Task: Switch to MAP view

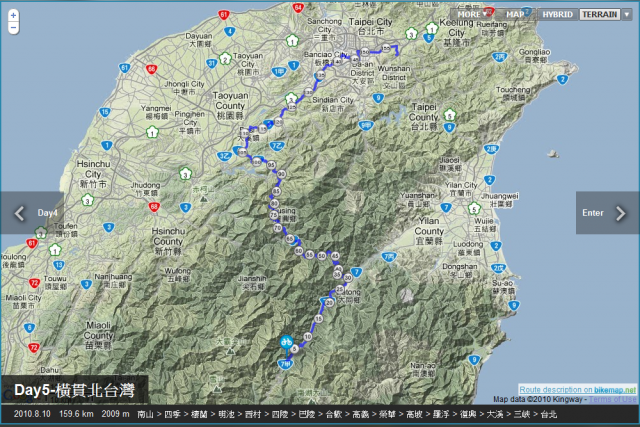Action: click(516, 14)
